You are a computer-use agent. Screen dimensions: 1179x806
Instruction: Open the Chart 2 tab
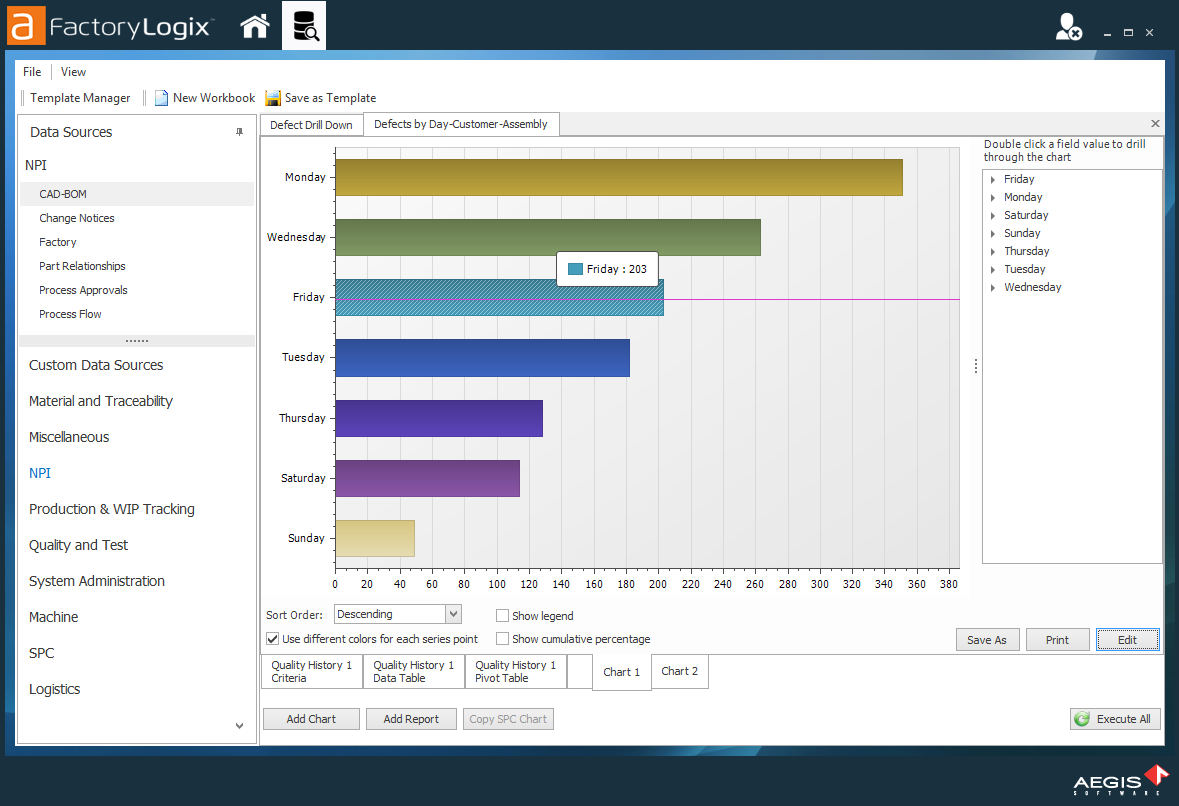point(679,671)
